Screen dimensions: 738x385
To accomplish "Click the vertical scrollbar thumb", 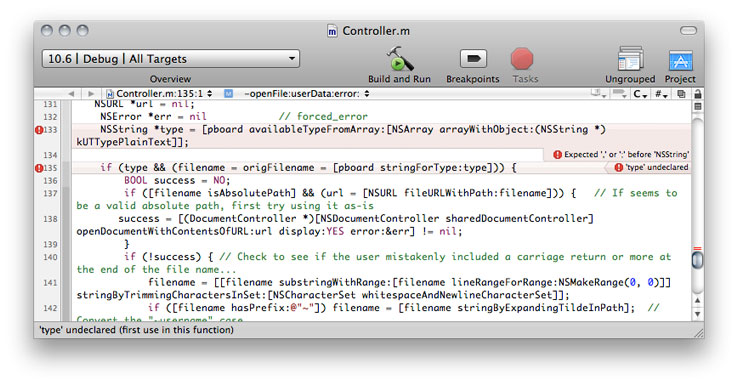I will point(698,260).
